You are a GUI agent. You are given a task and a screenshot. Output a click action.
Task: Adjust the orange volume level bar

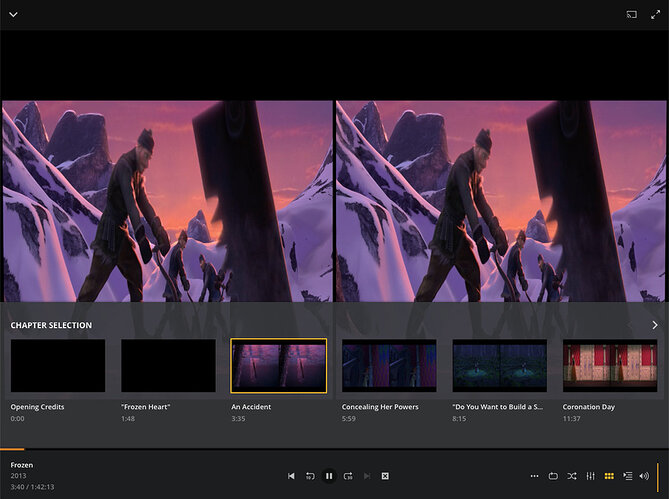[658, 477]
